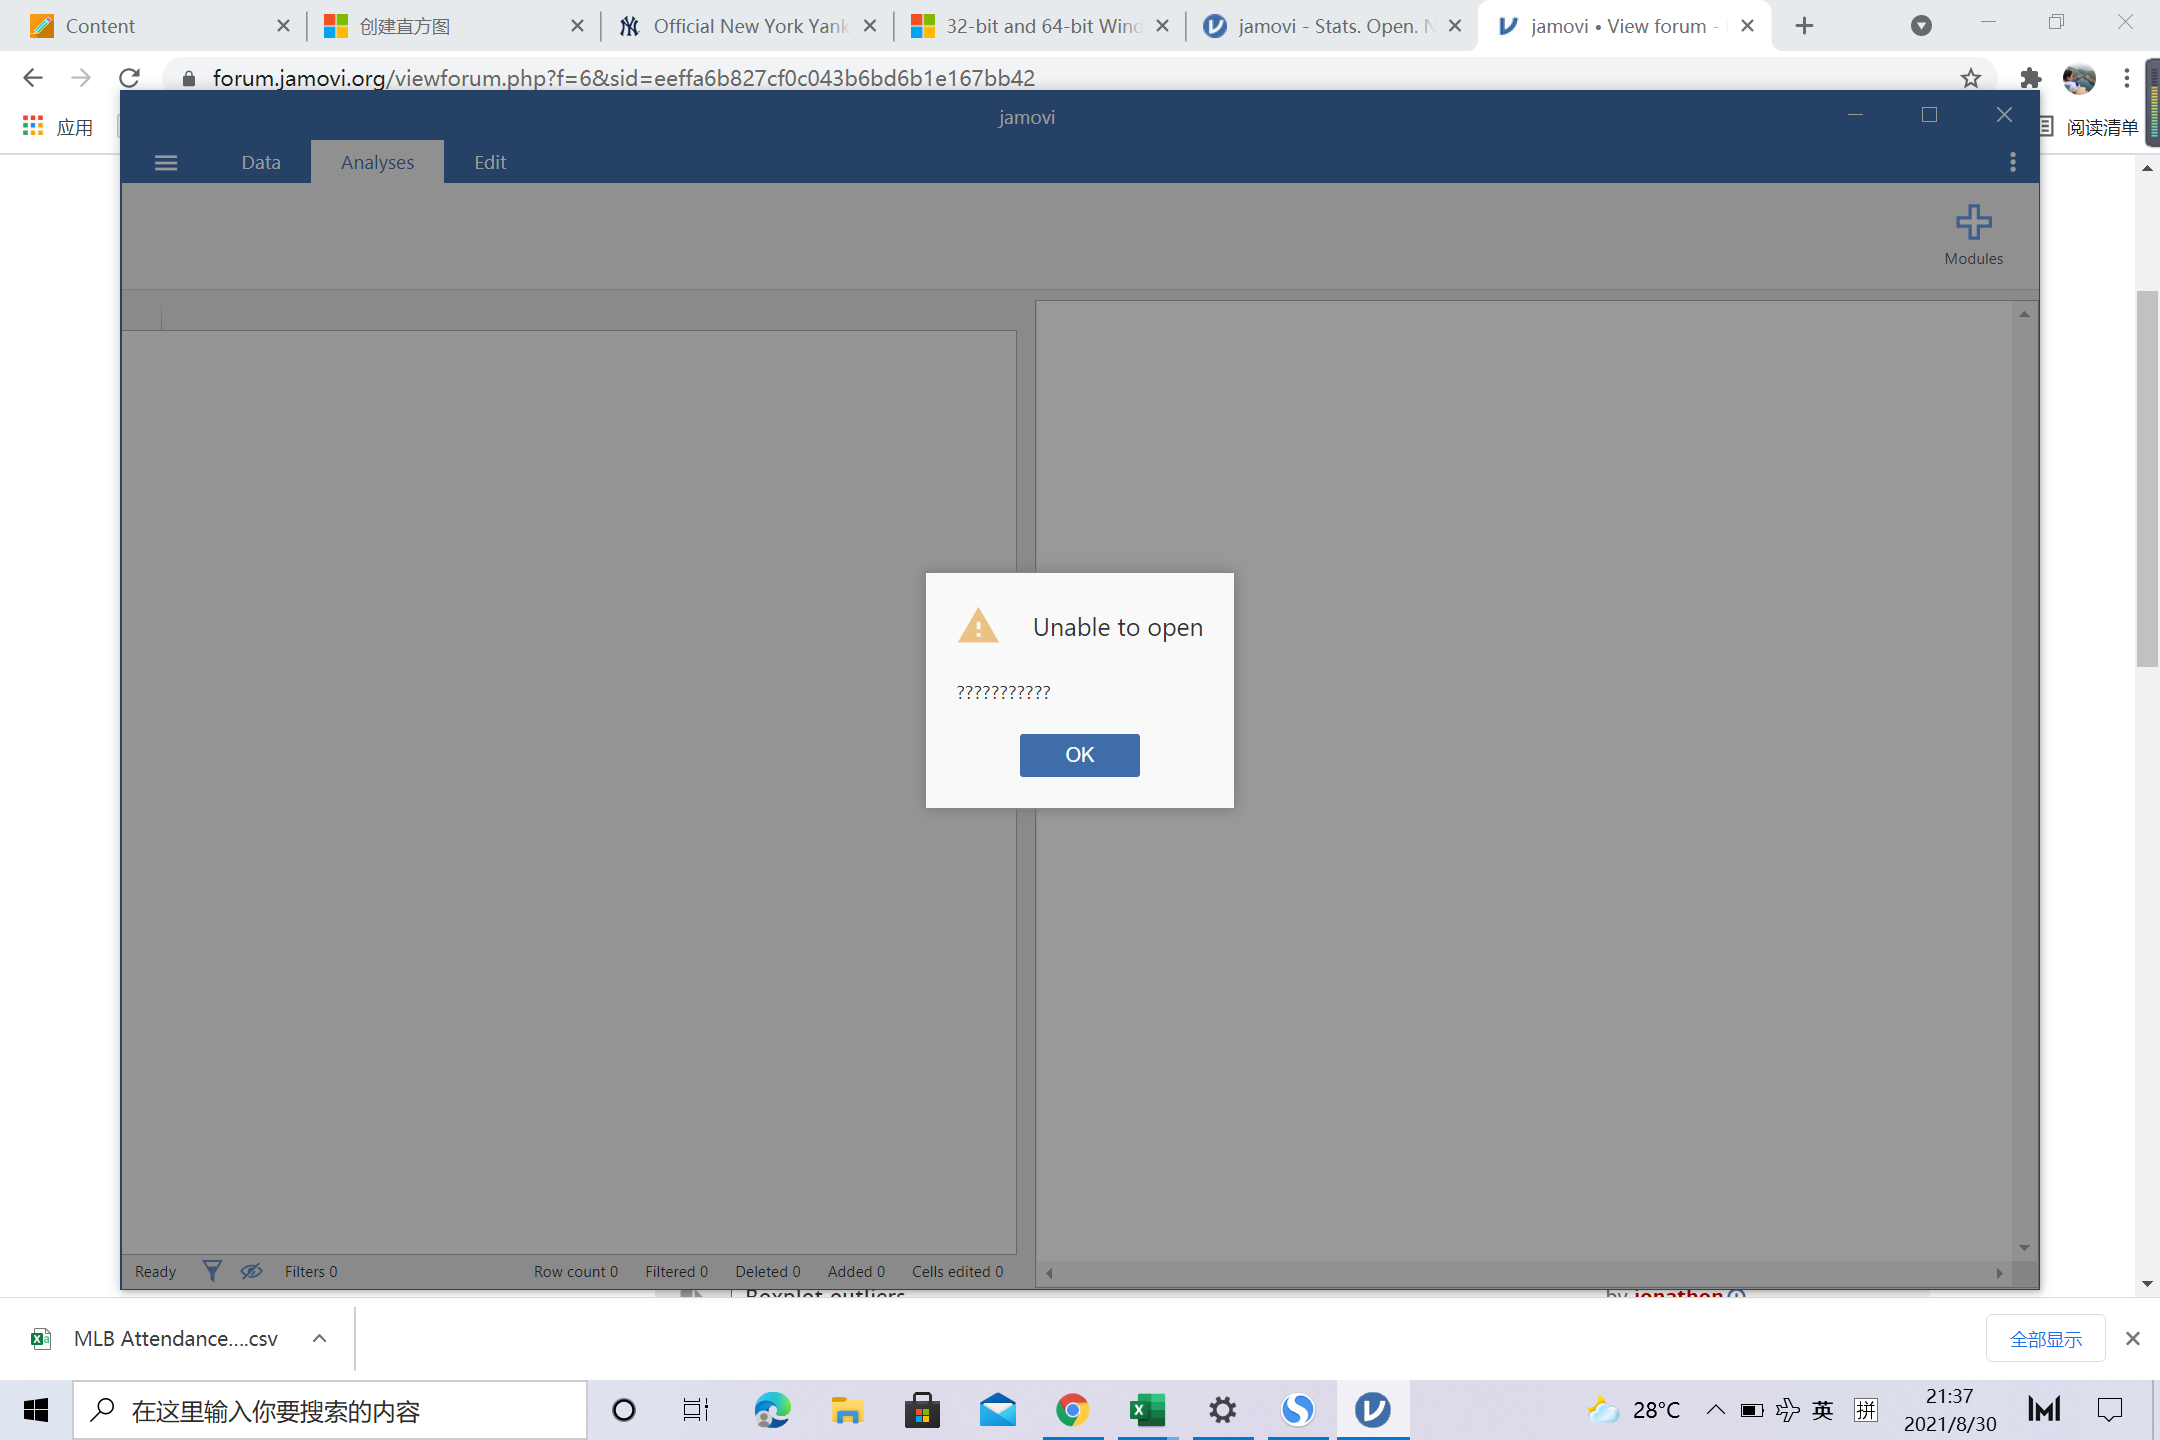Click the filter funnel icon in the status bar

212,1271
